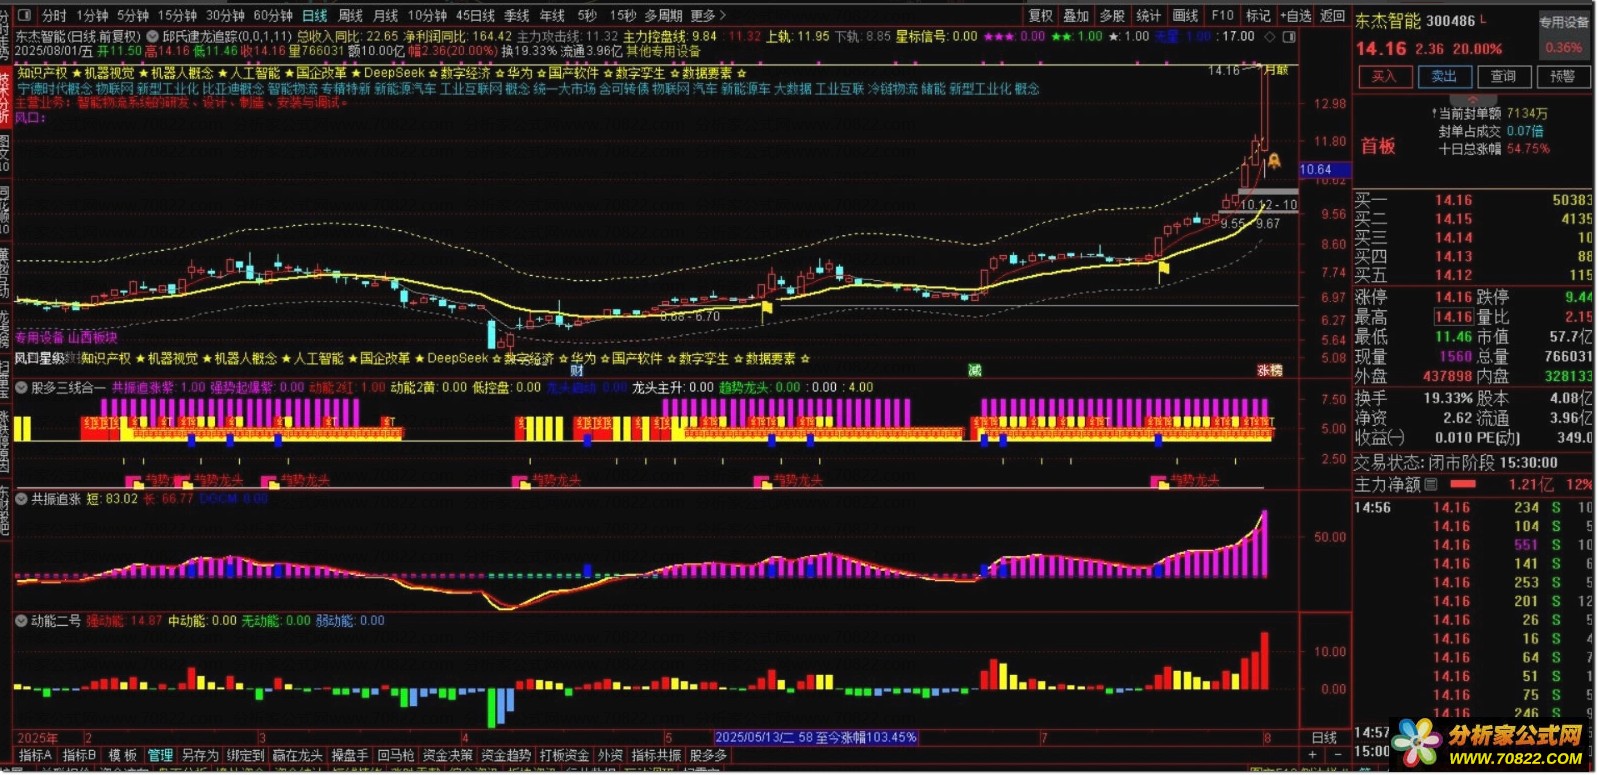Image resolution: width=1599 pixels, height=775 pixels.
Task: Apply the 股多多 indicator
Action: (x=708, y=755)
